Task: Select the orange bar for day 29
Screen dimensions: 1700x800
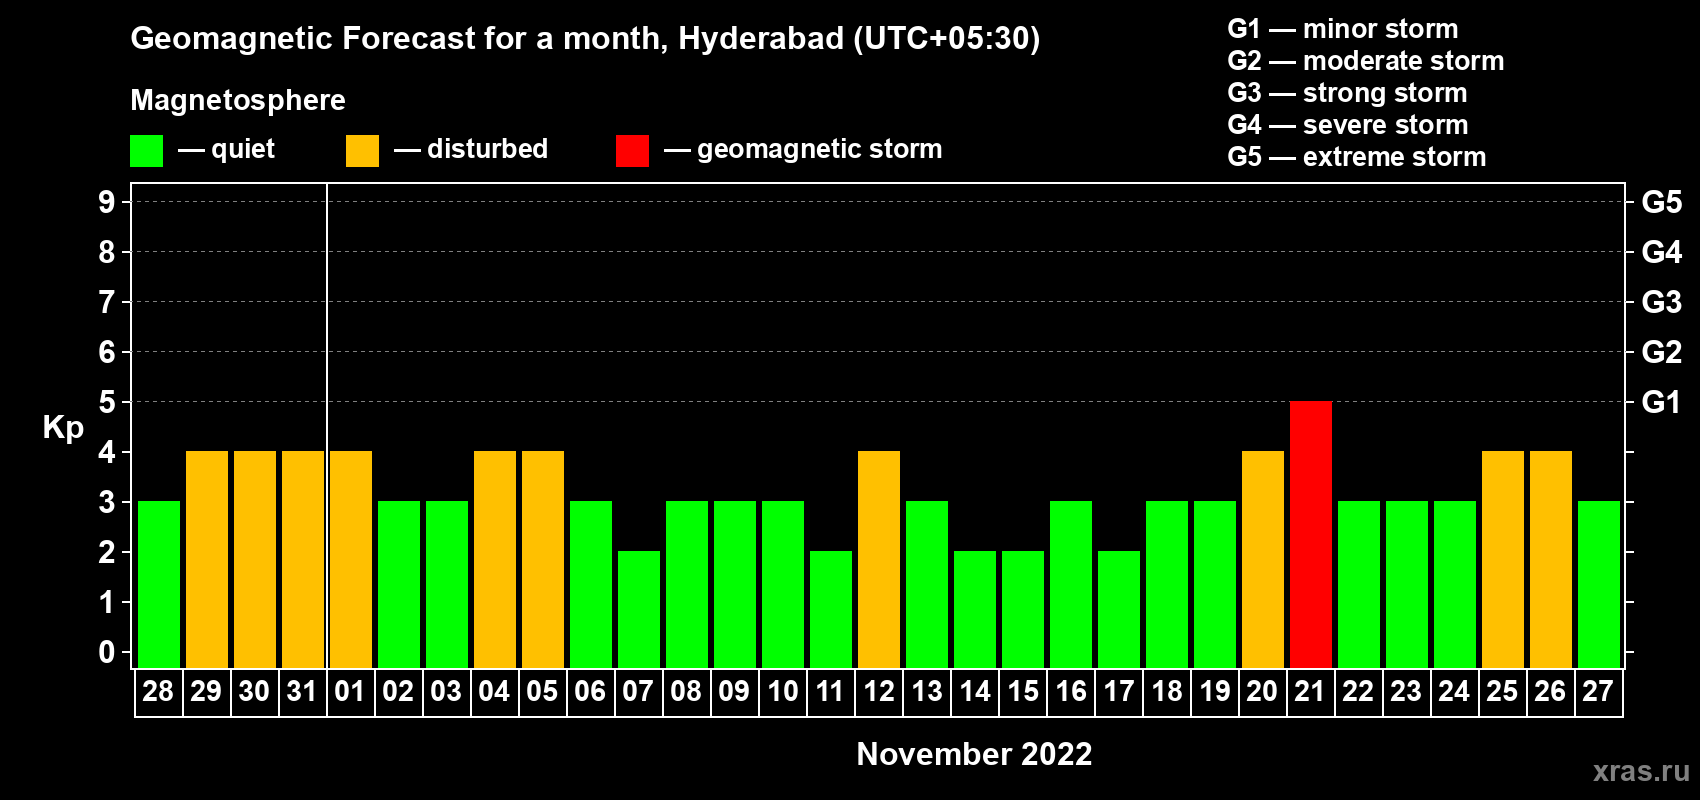Action: pos(207,559)
